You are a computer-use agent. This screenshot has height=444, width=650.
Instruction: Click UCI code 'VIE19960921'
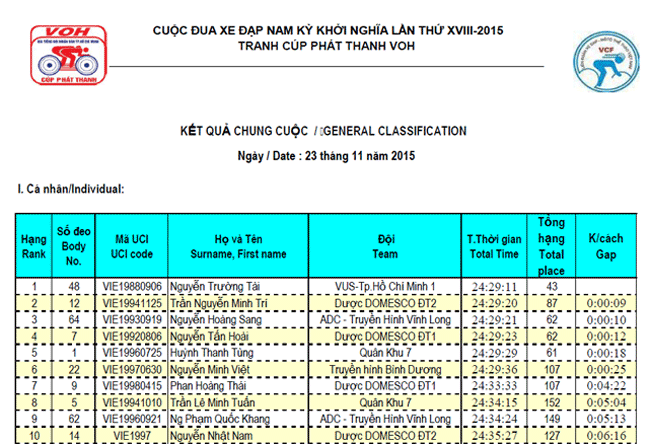click(x=132, y=419)
